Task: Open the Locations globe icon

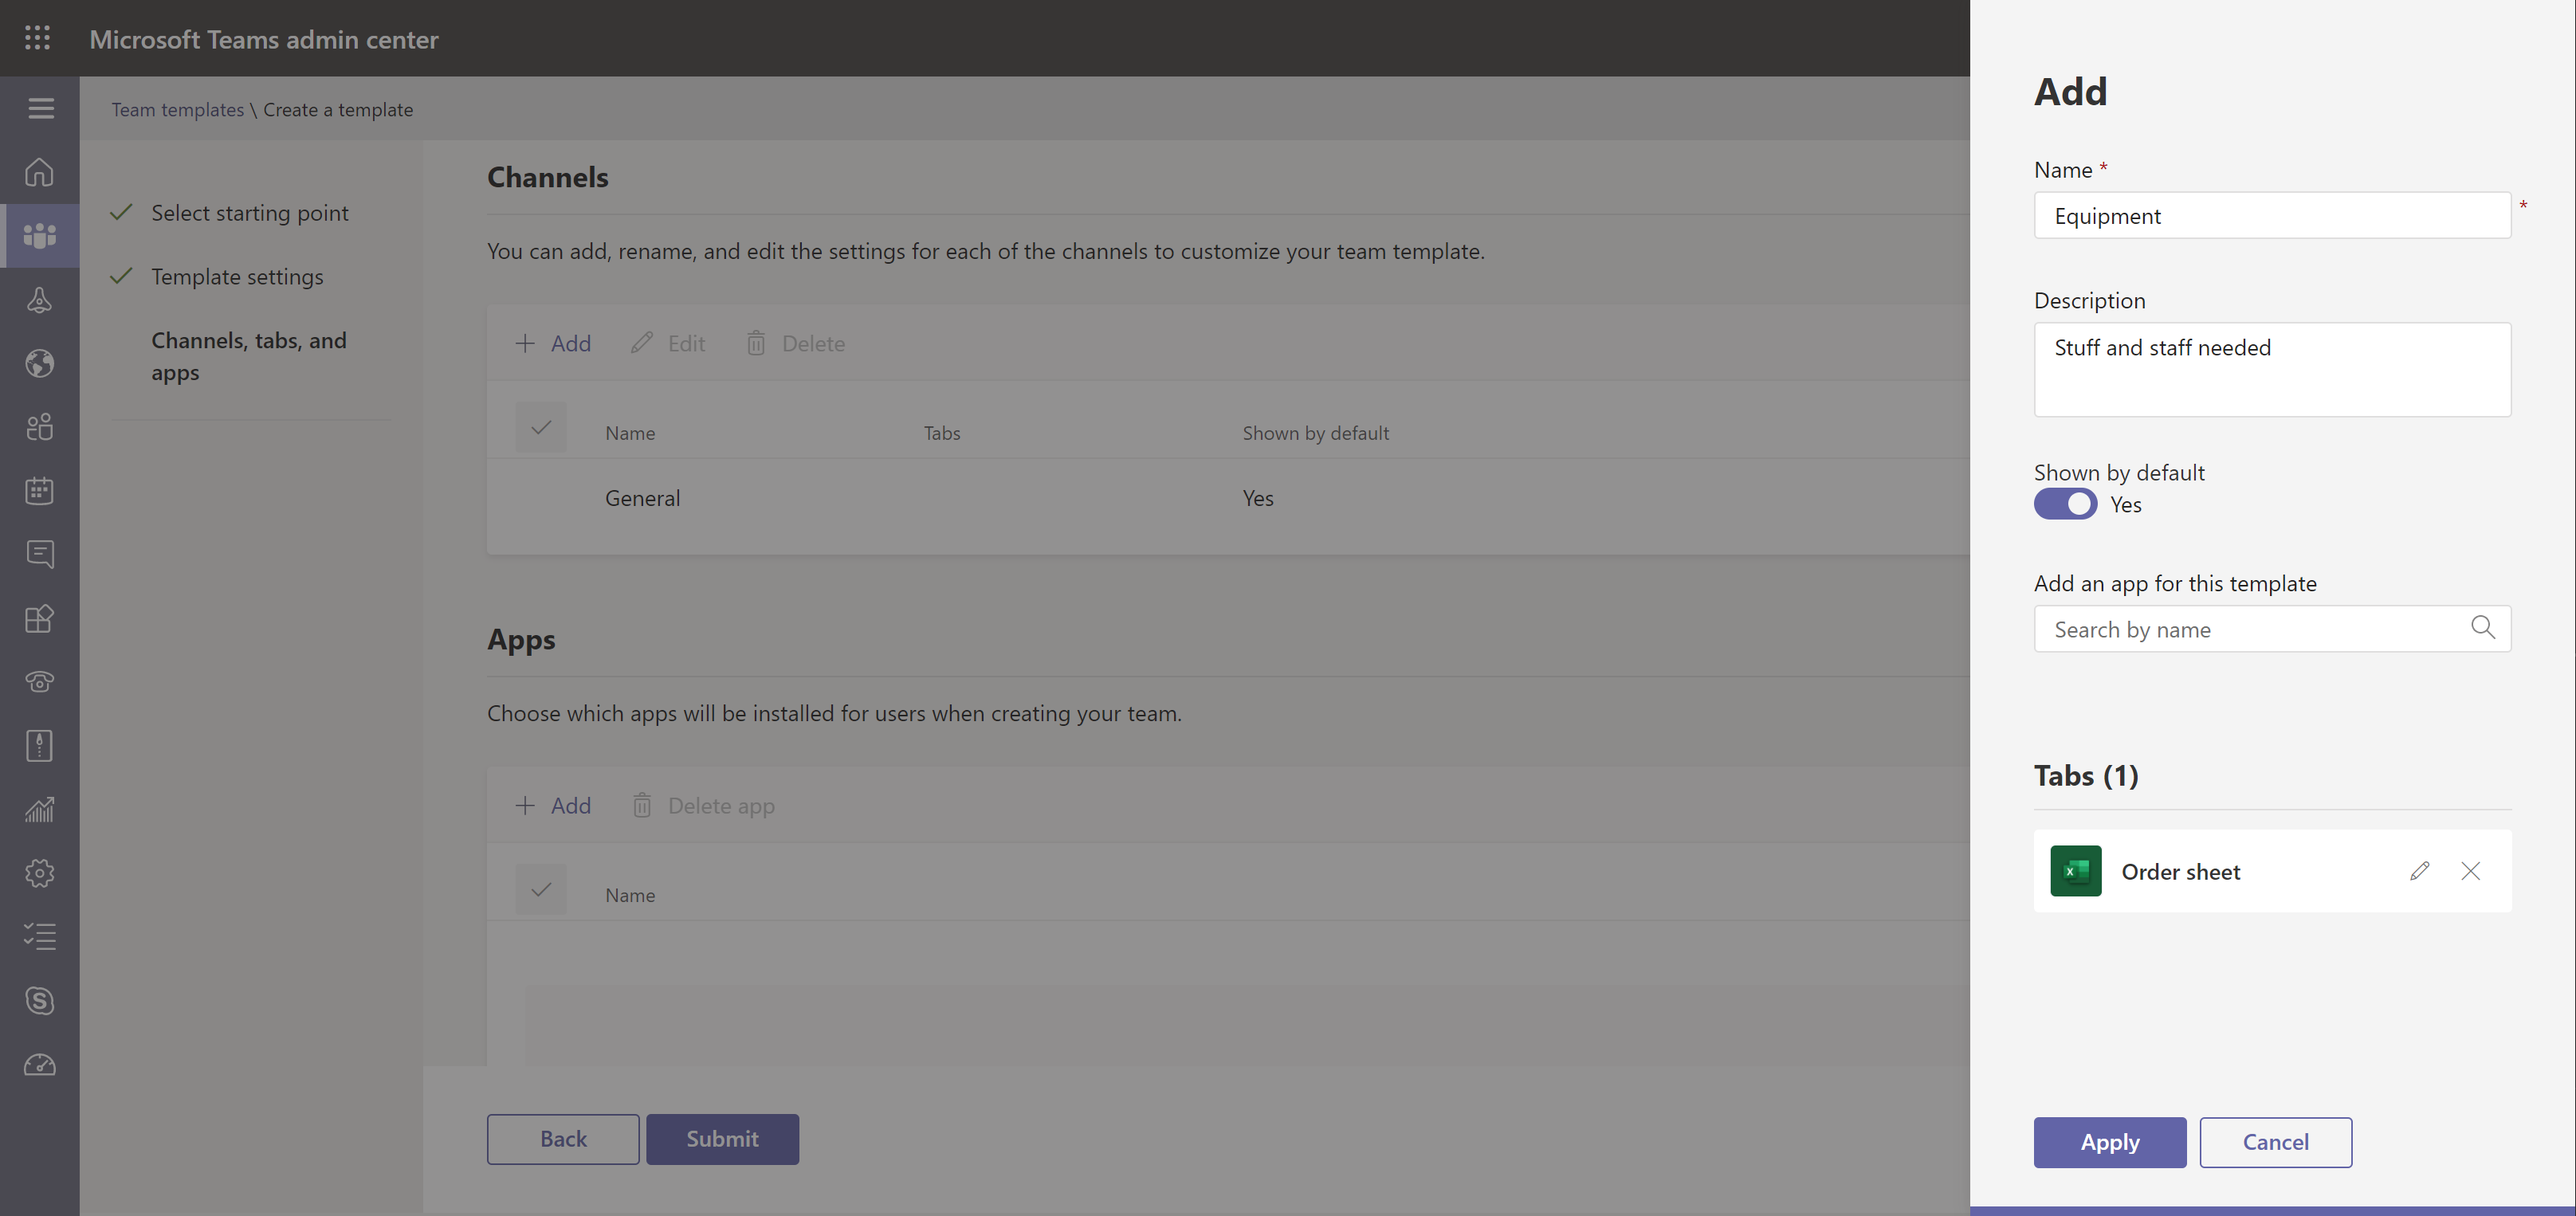Action: (39, 363)
